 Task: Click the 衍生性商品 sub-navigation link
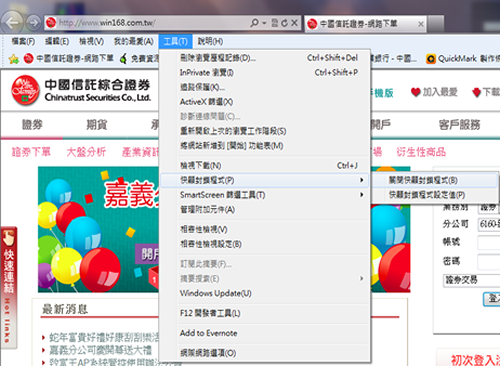(x=421, y=152)
